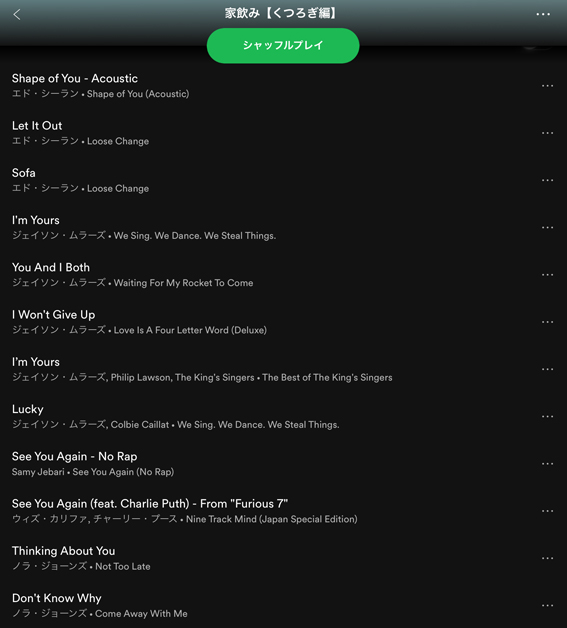This screenshot has height=628, width=567.
Task: Open more options for Shape of You - Acoustic
Action: click(547, 86)
